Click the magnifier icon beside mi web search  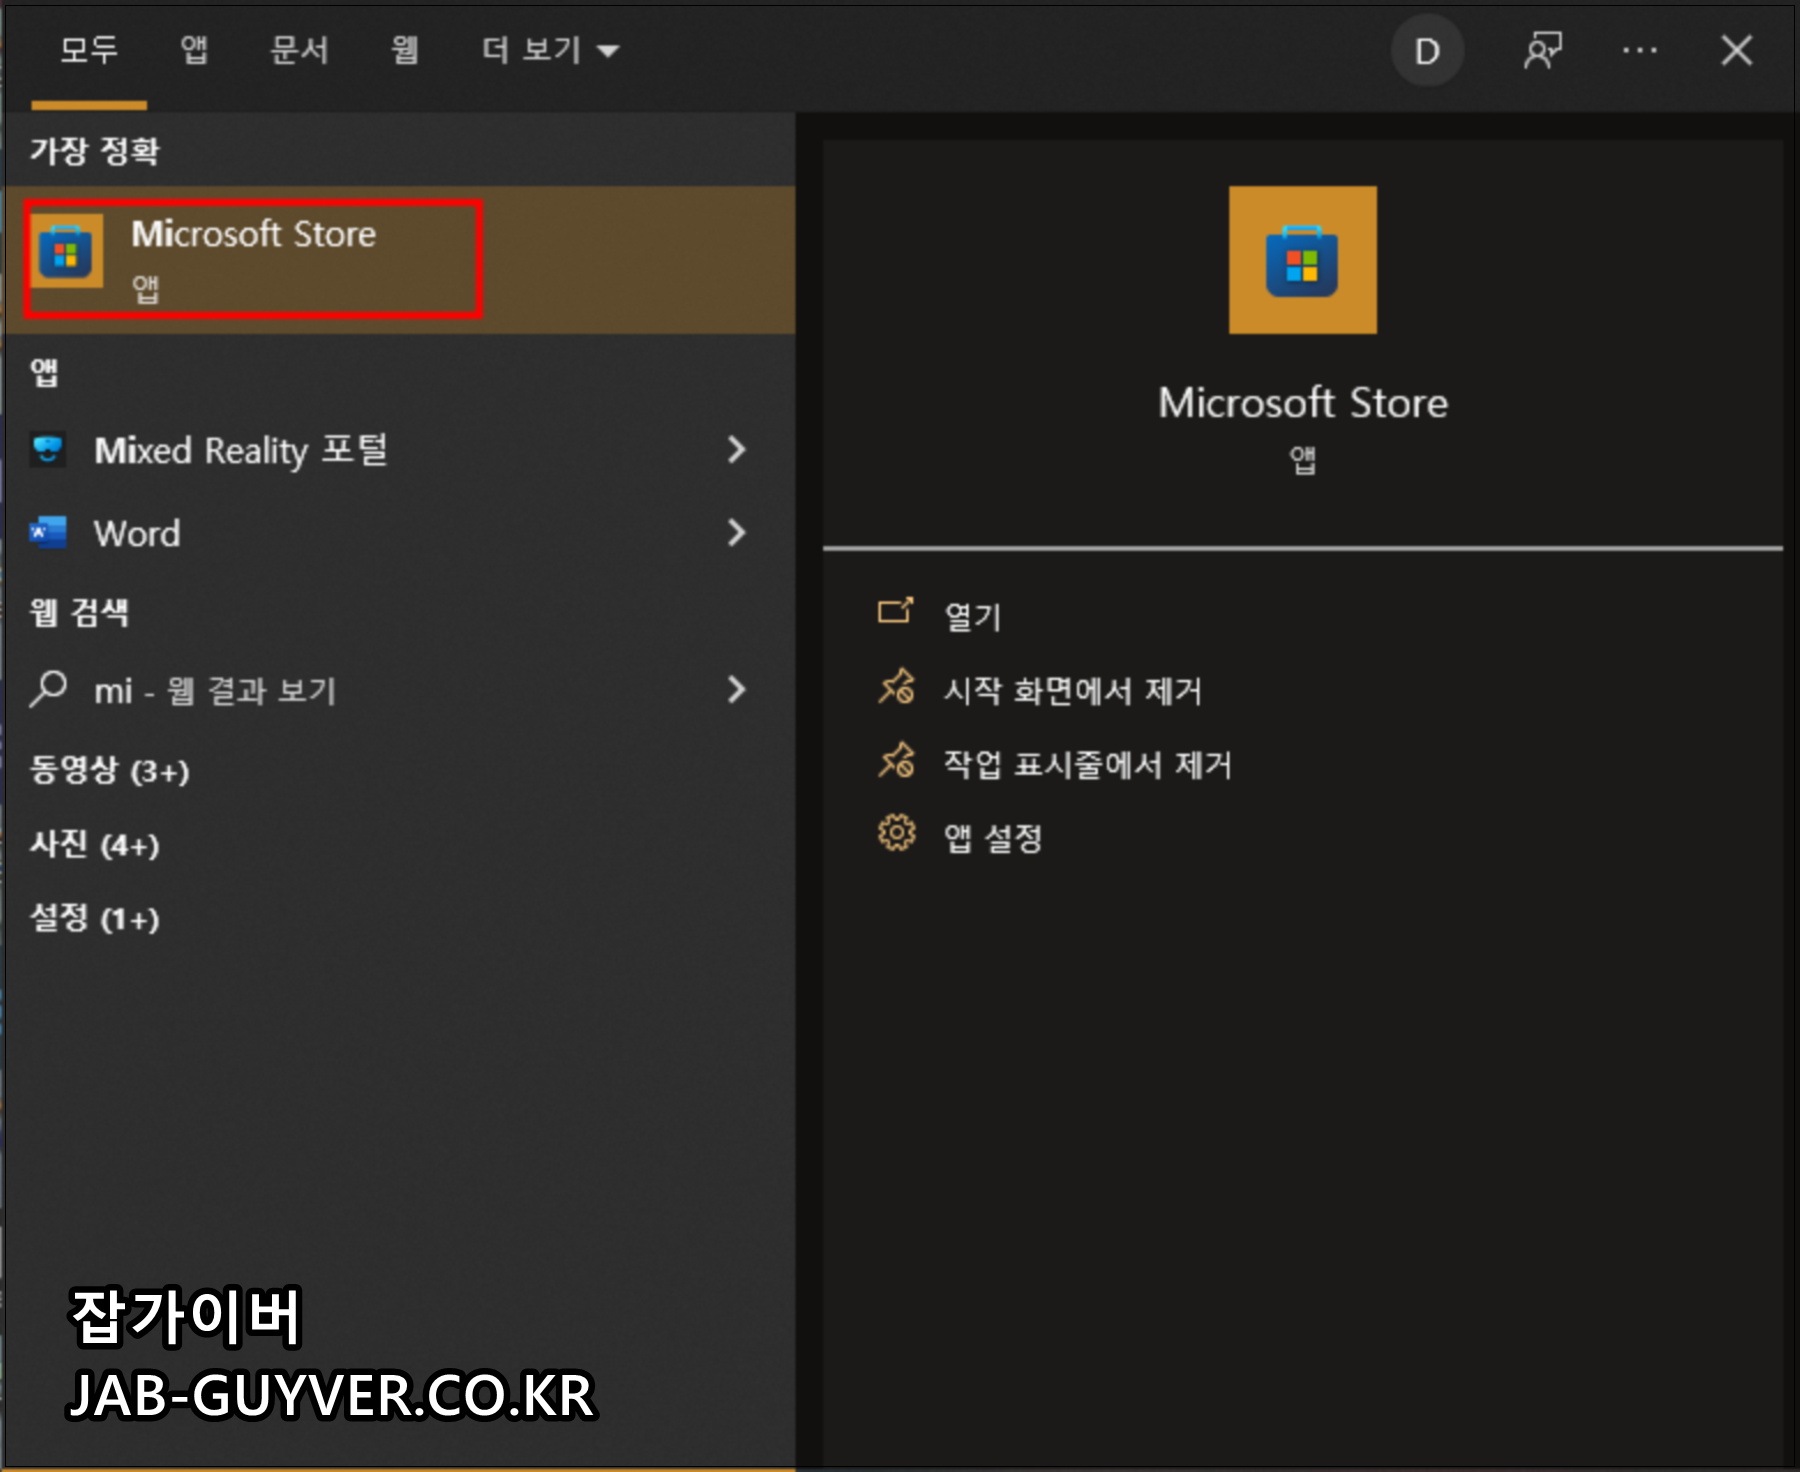(x=48, y=689)
